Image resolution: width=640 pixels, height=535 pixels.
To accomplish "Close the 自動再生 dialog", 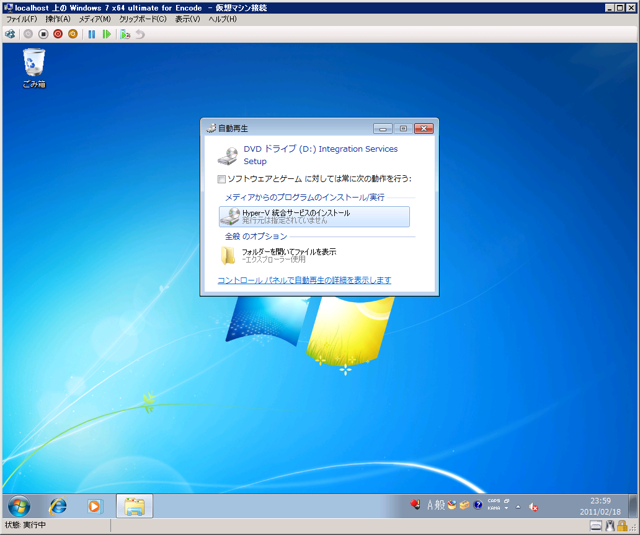I will tap(424, 129).
